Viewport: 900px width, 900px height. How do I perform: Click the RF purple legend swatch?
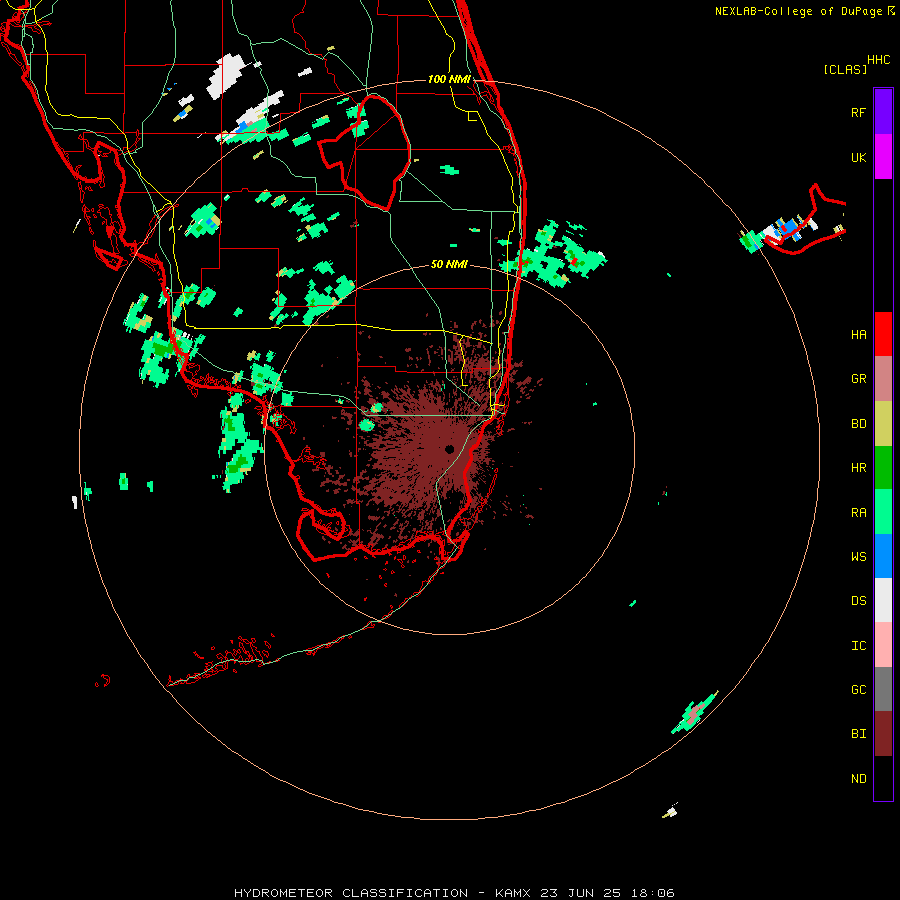883,112
